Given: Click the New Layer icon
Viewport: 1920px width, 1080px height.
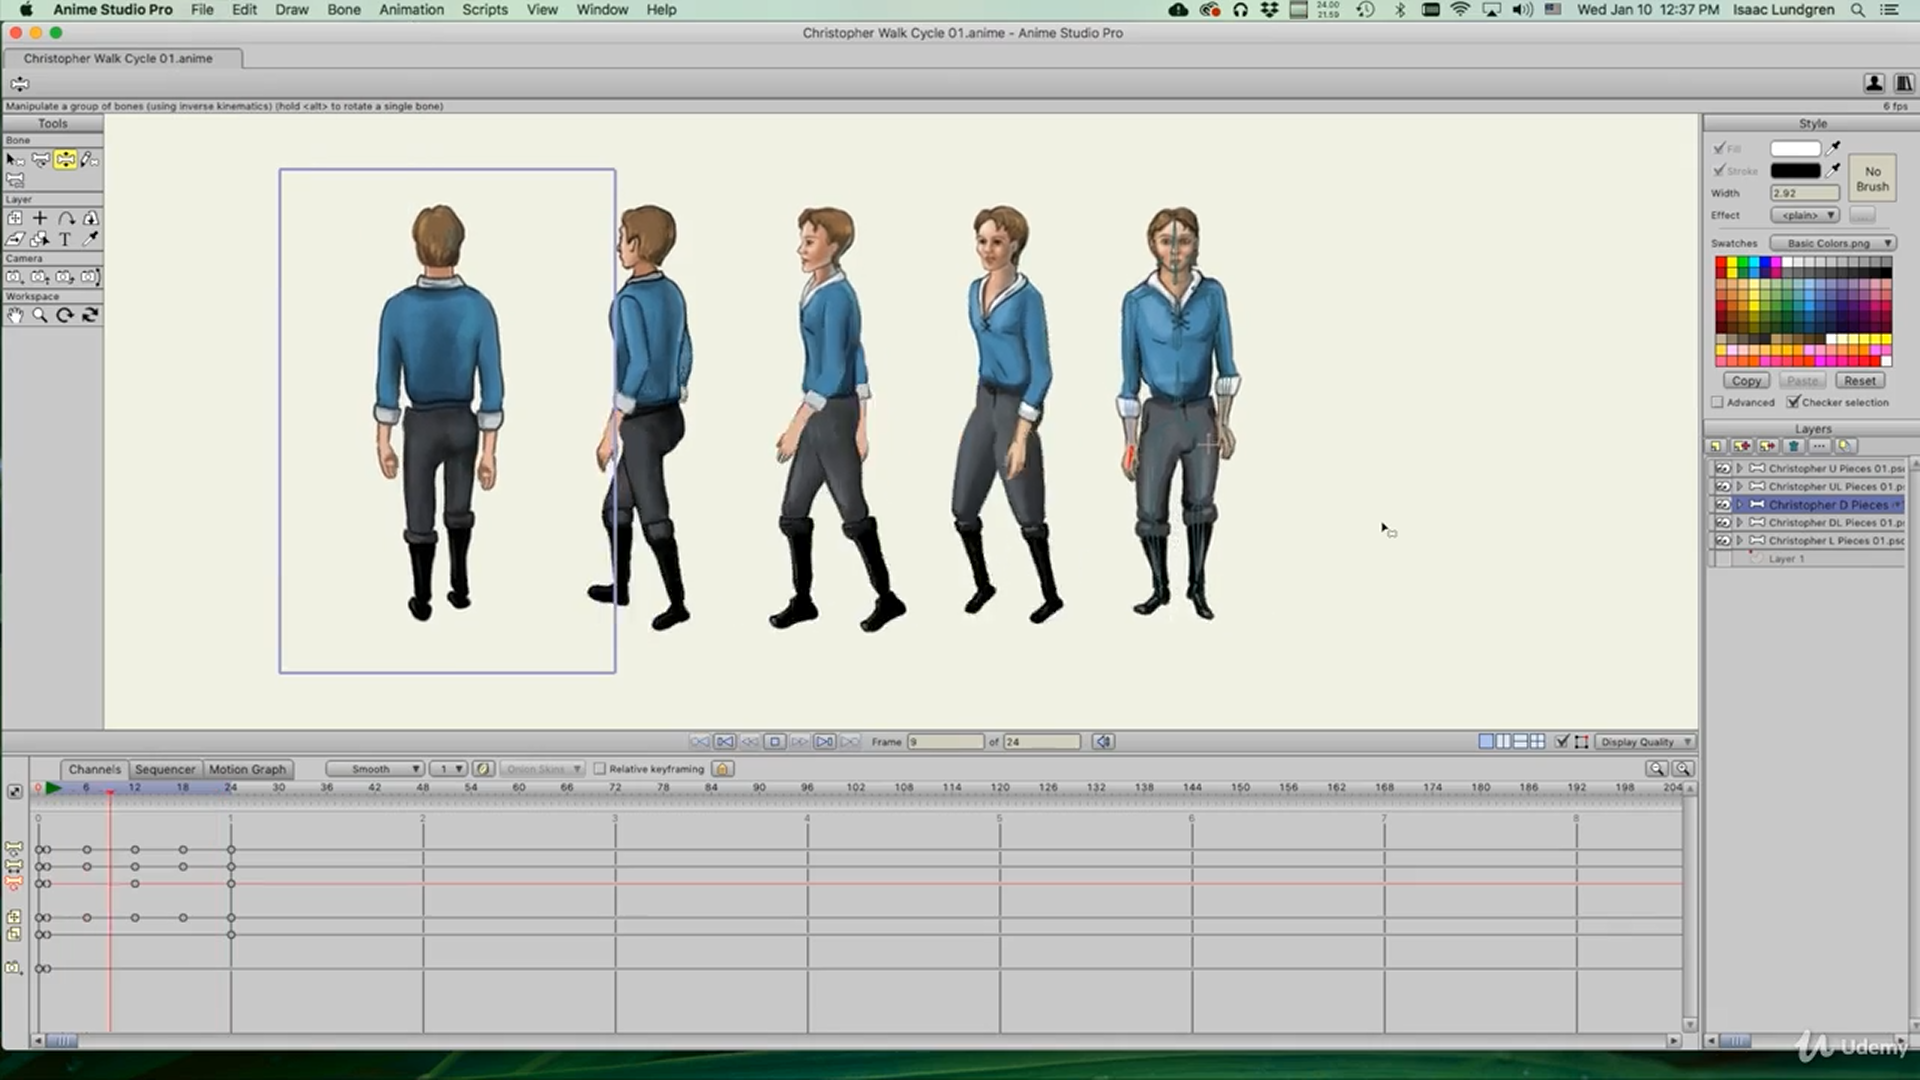Looking at the screenshot, I should point(1716,446).
